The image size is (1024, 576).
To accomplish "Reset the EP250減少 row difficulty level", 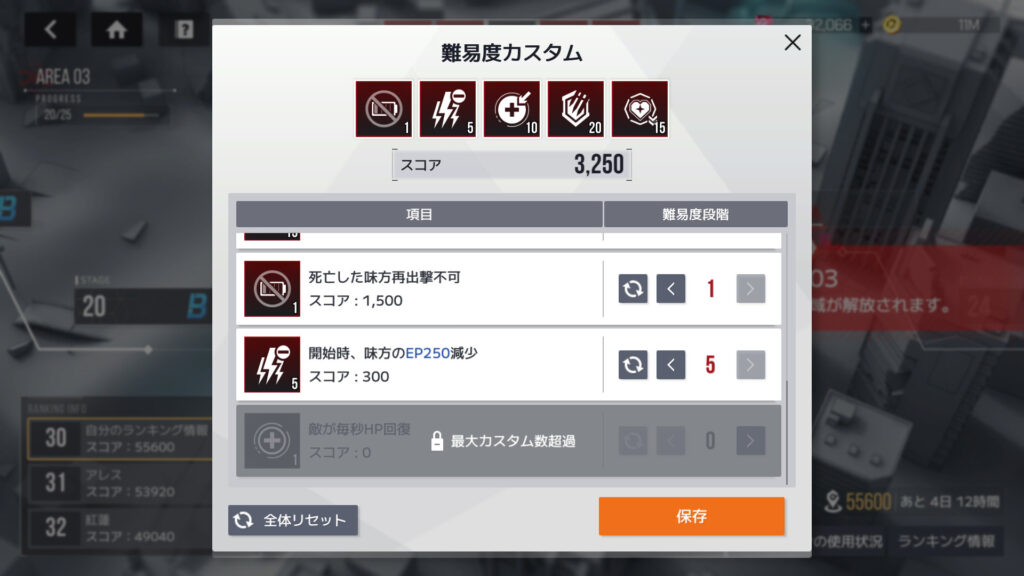I will 633,364.
